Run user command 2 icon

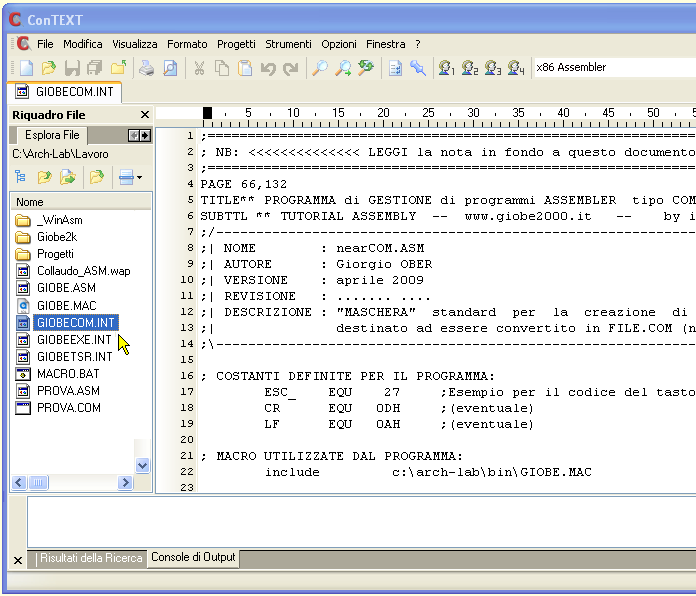[469, 68]
